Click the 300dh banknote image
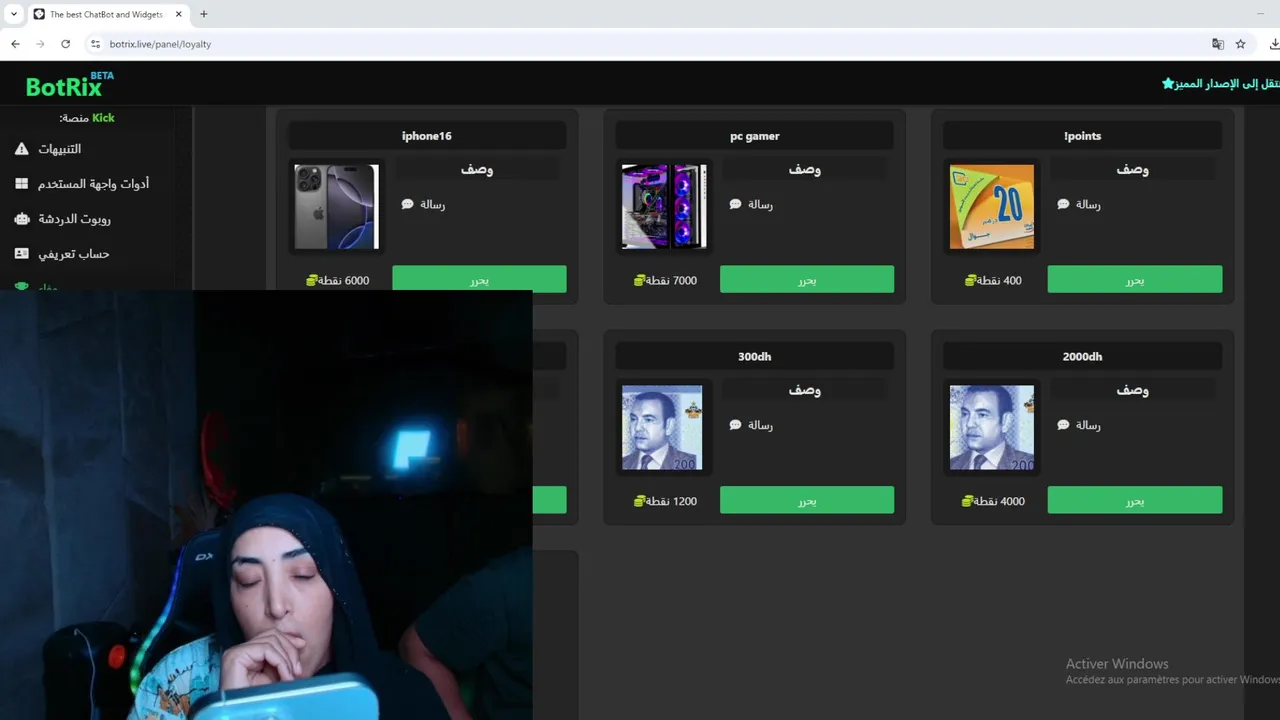Screen dimensions: 1280x720 coord(662,428)
